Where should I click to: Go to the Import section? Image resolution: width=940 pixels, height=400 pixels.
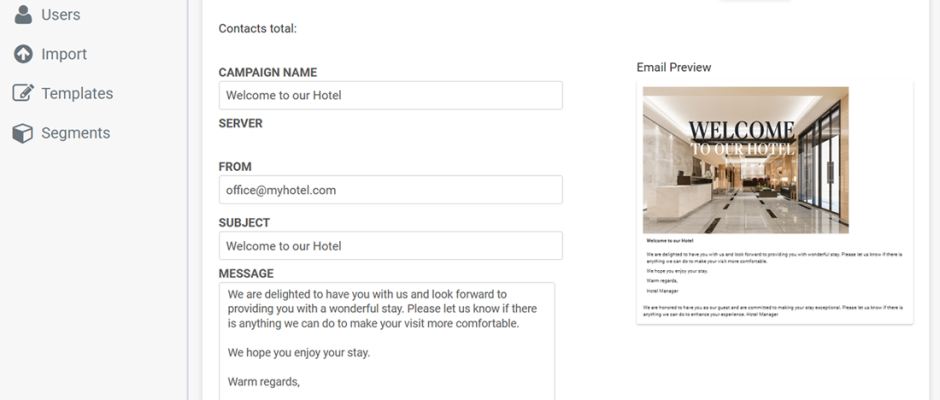tap(64, 54)
